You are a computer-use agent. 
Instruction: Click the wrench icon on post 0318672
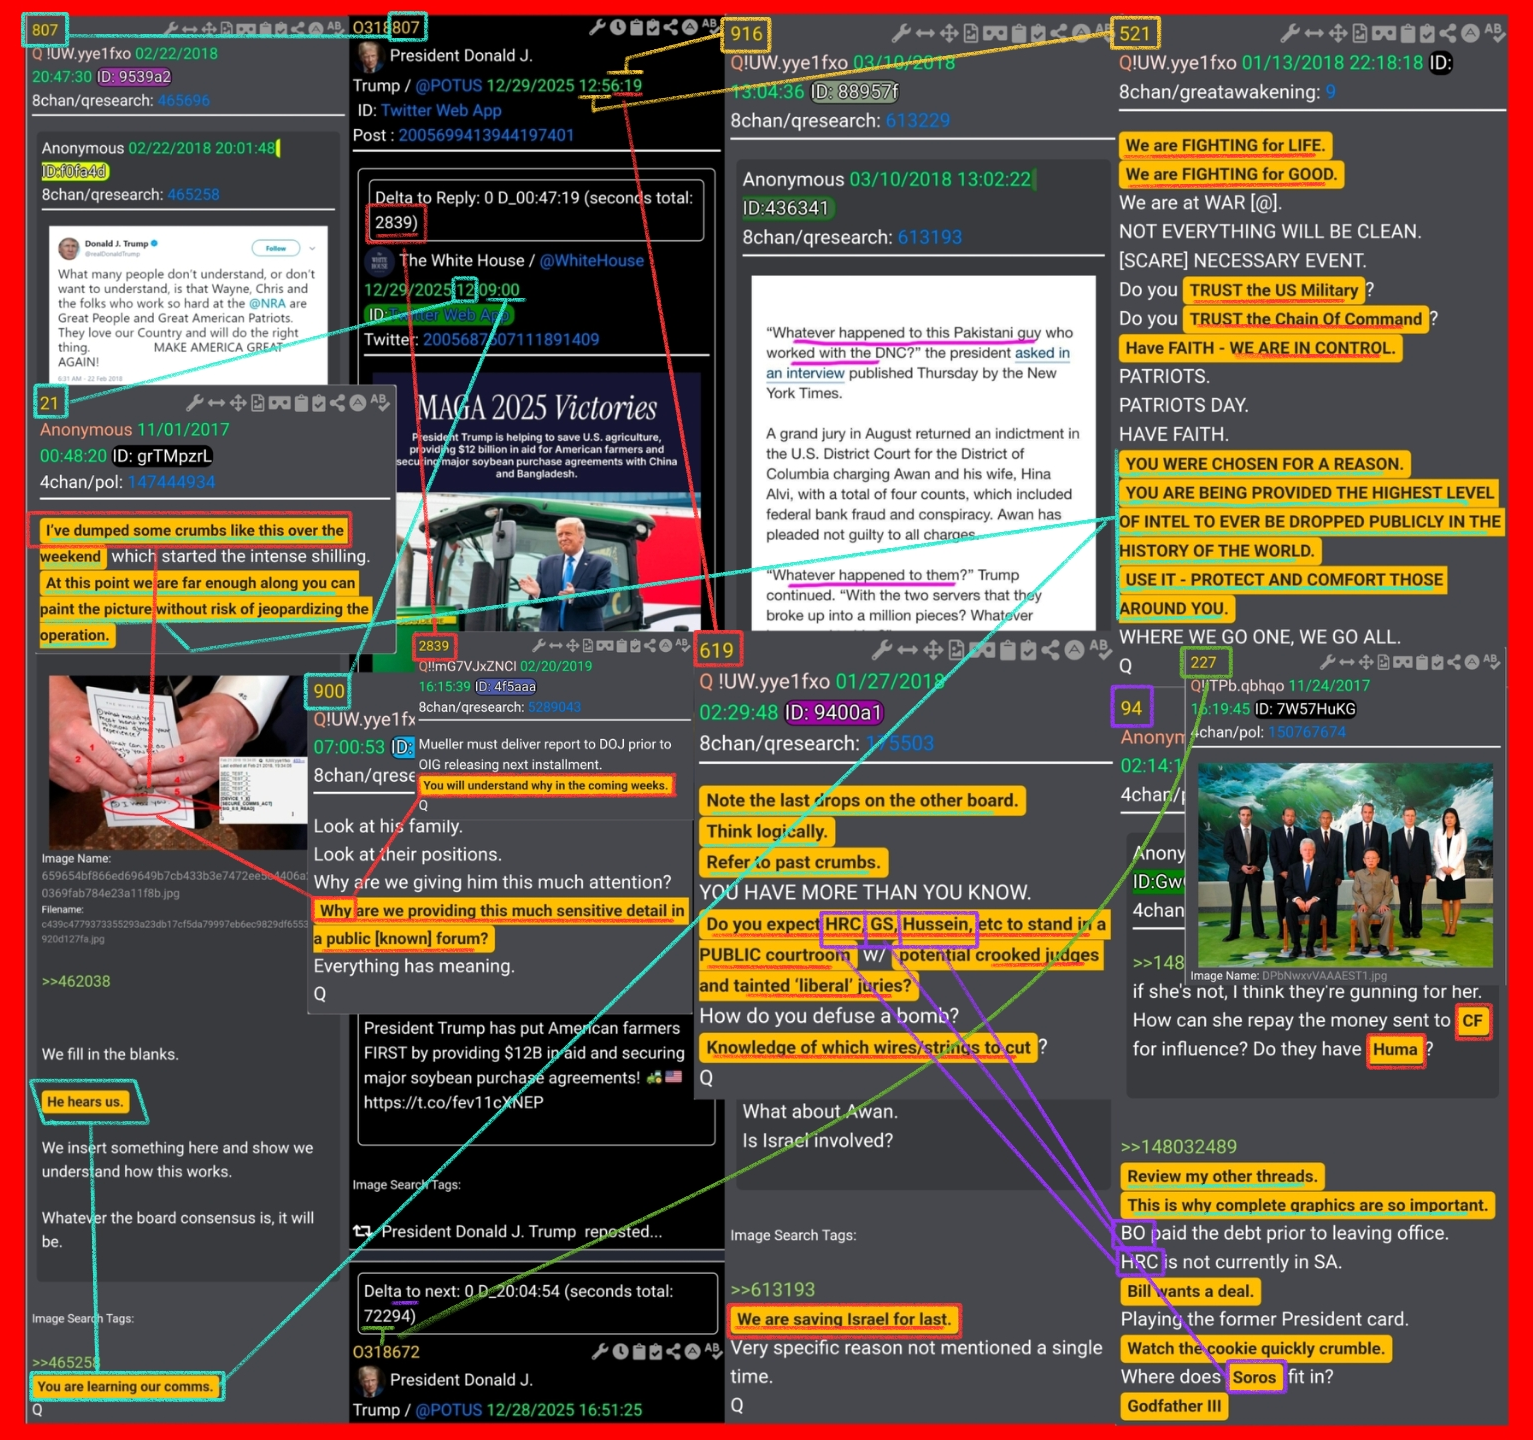click(600, 1351)
